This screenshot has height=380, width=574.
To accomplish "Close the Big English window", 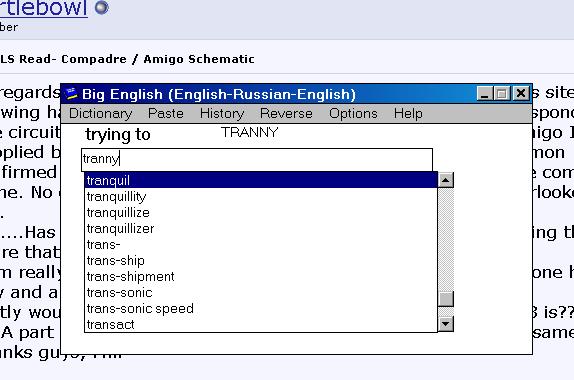I will click(x=521, y=94).
